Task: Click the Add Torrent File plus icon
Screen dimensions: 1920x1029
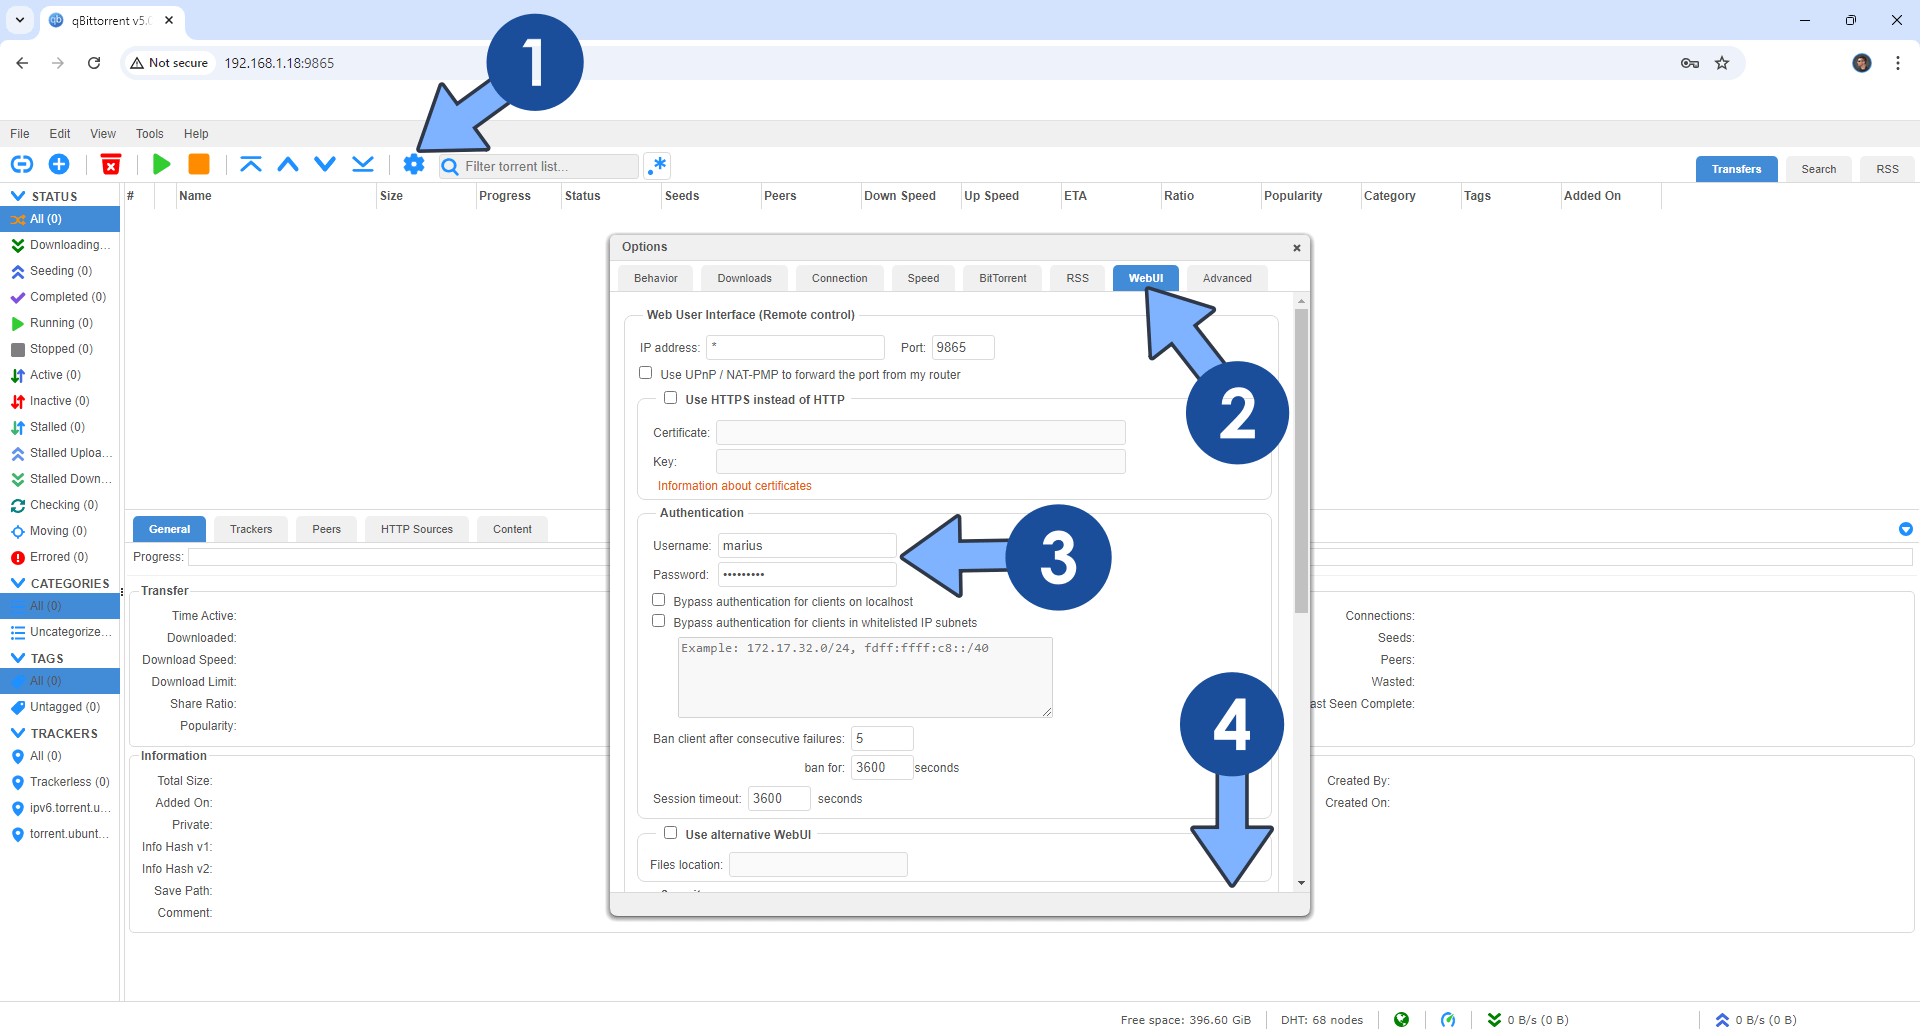Action: point(59,164)
